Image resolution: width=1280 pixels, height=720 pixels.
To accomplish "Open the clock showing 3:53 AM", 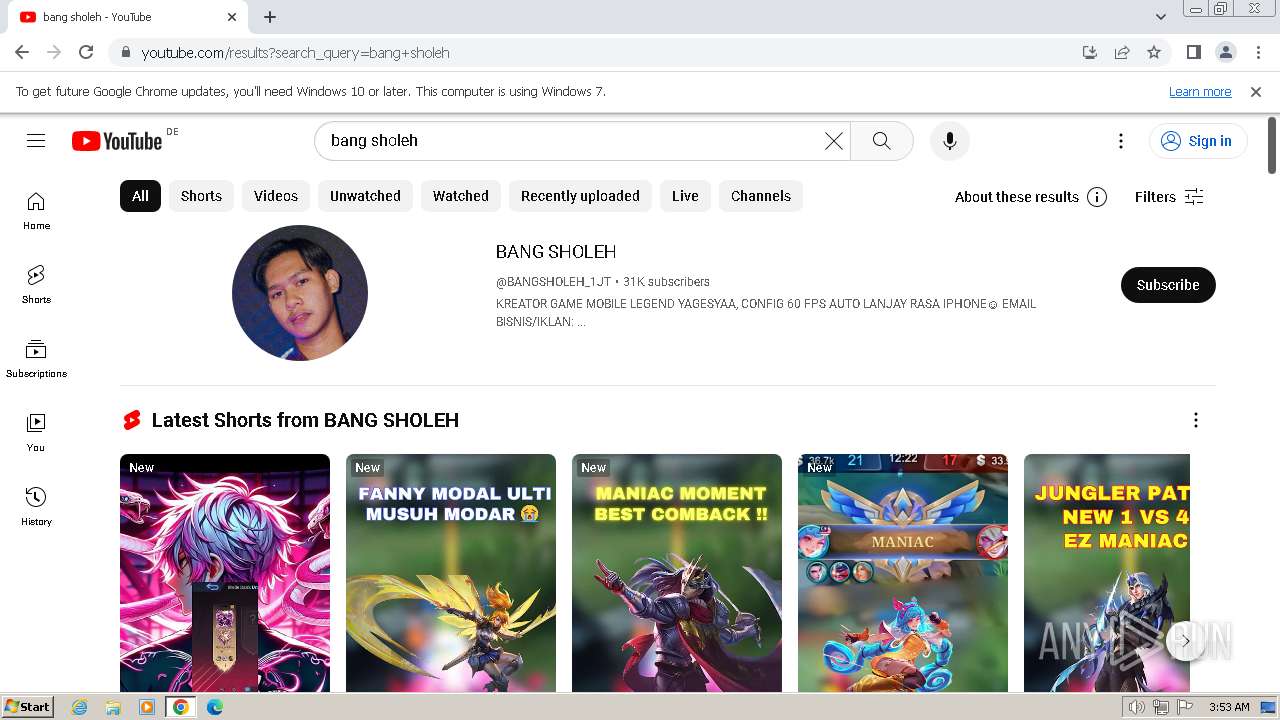I will coord(1229,707).
